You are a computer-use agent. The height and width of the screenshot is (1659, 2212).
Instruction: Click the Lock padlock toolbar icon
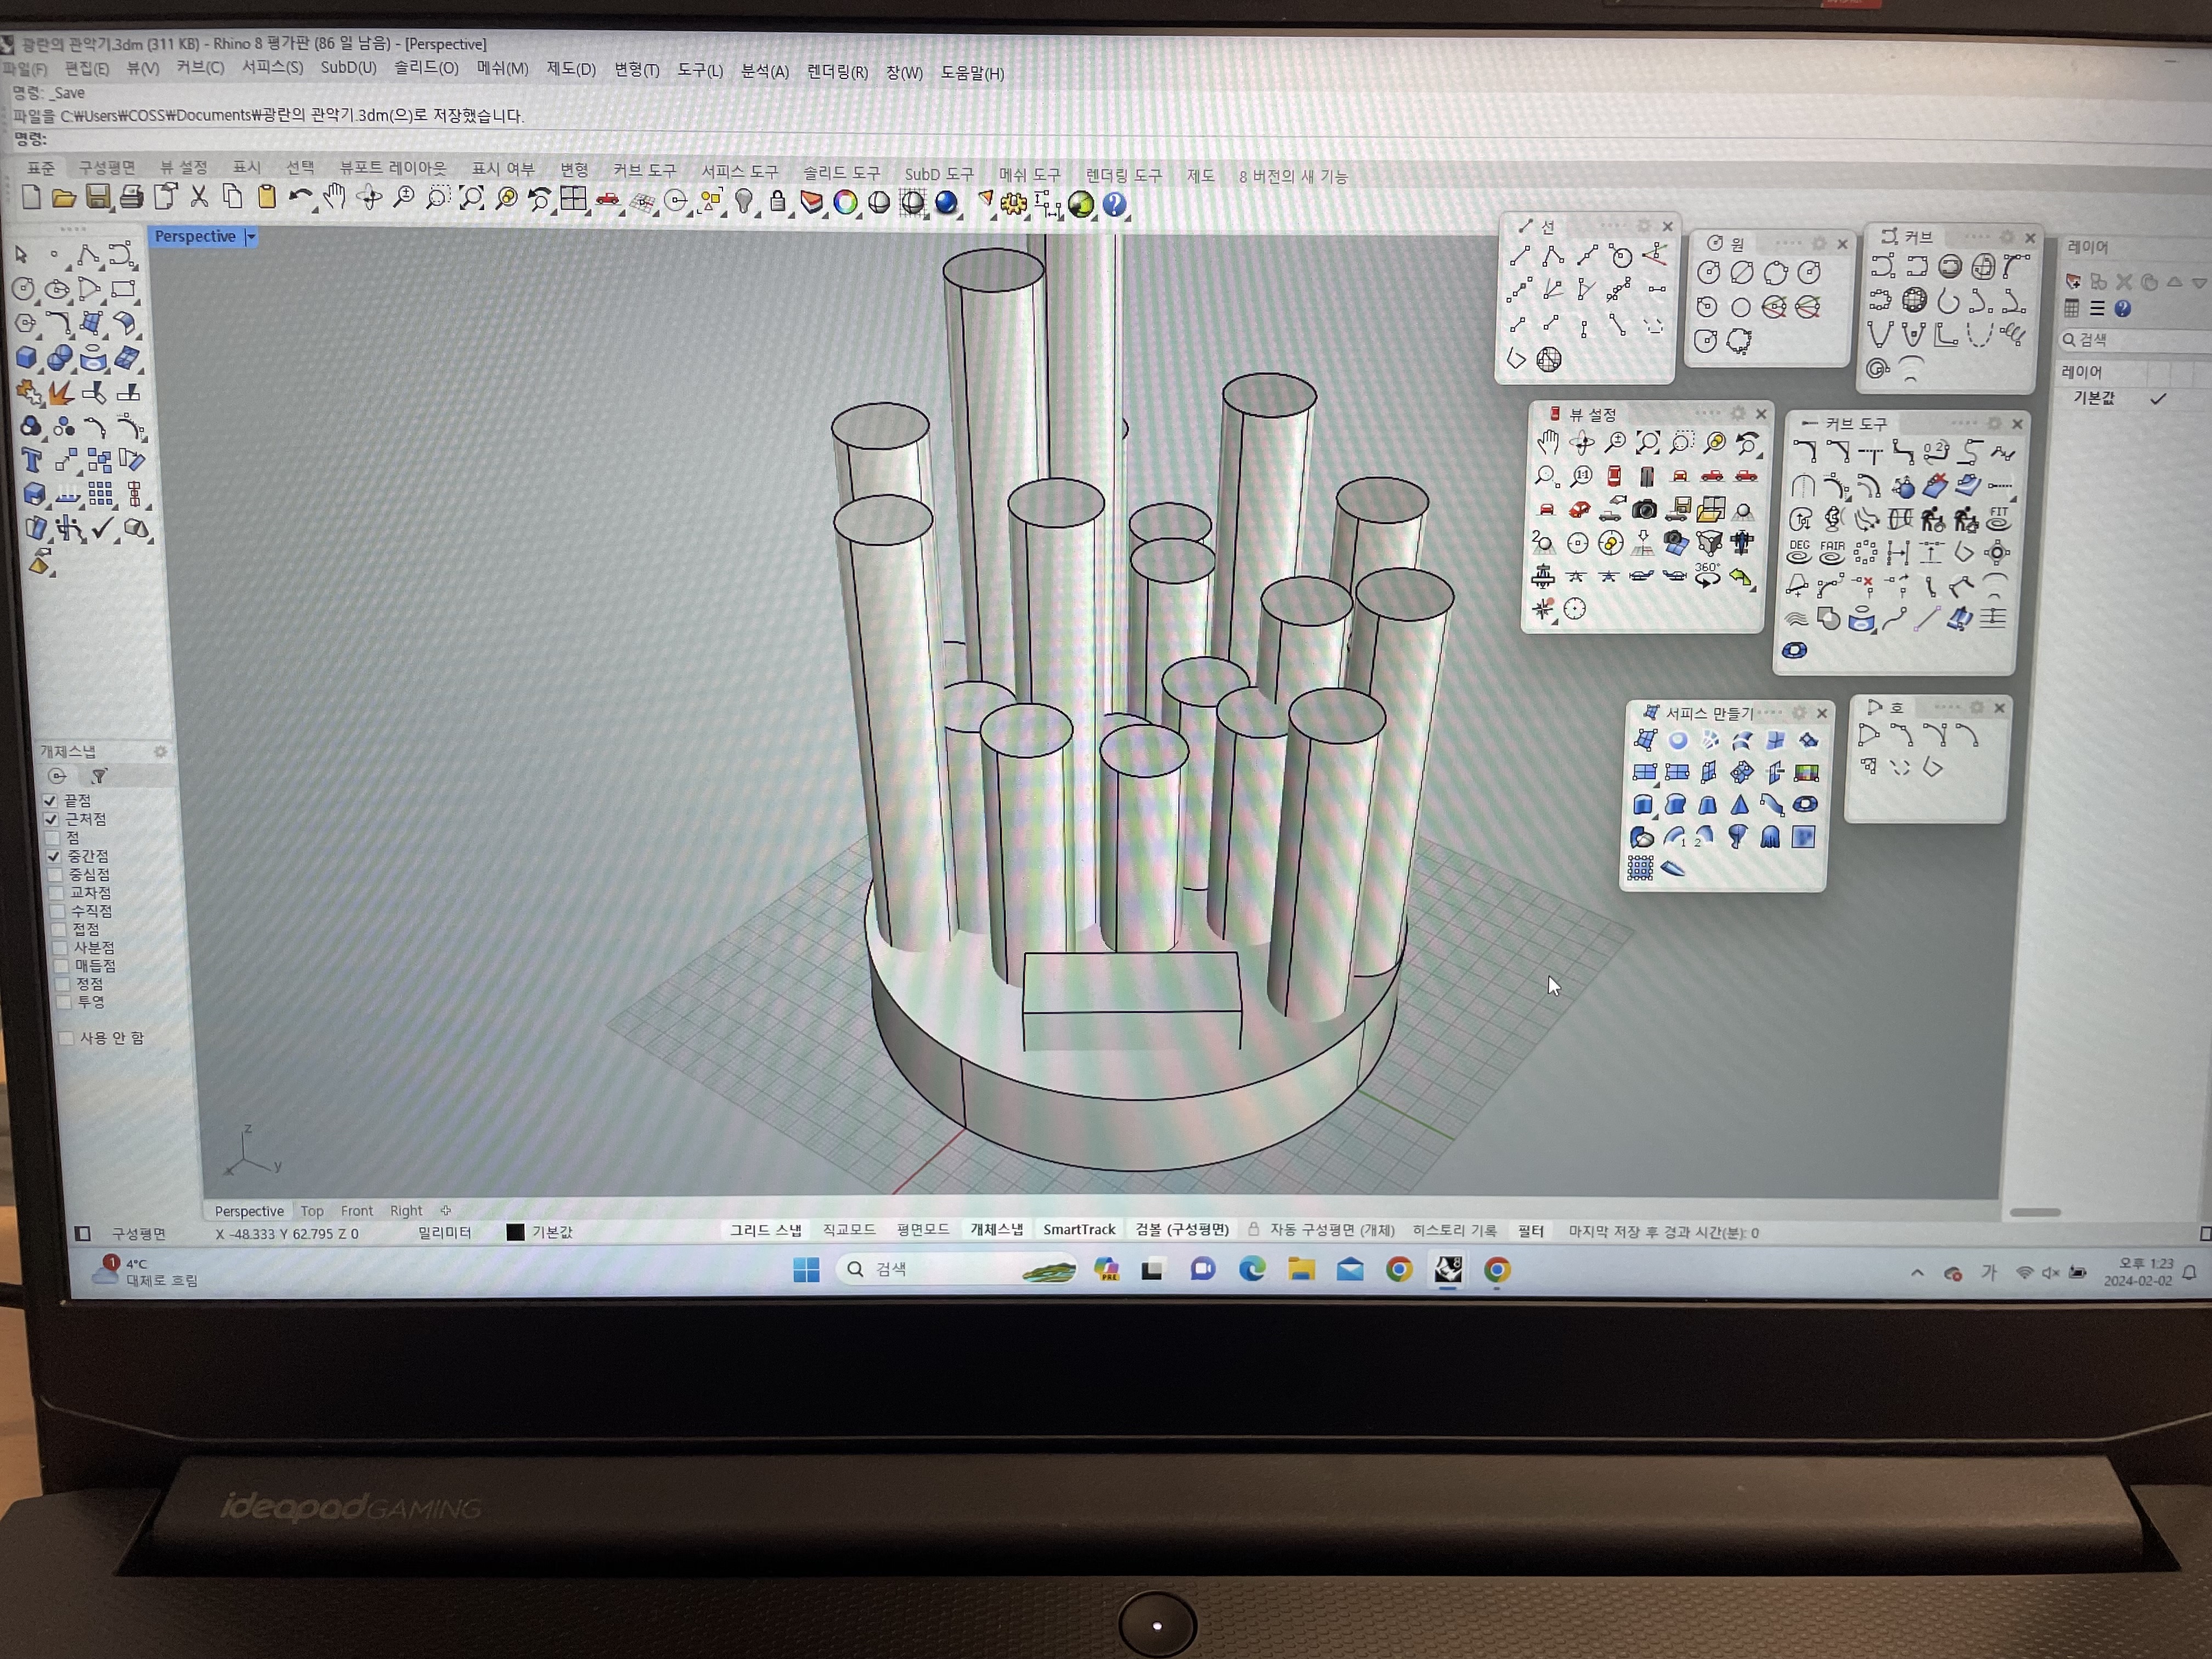(x=777, y=202)
